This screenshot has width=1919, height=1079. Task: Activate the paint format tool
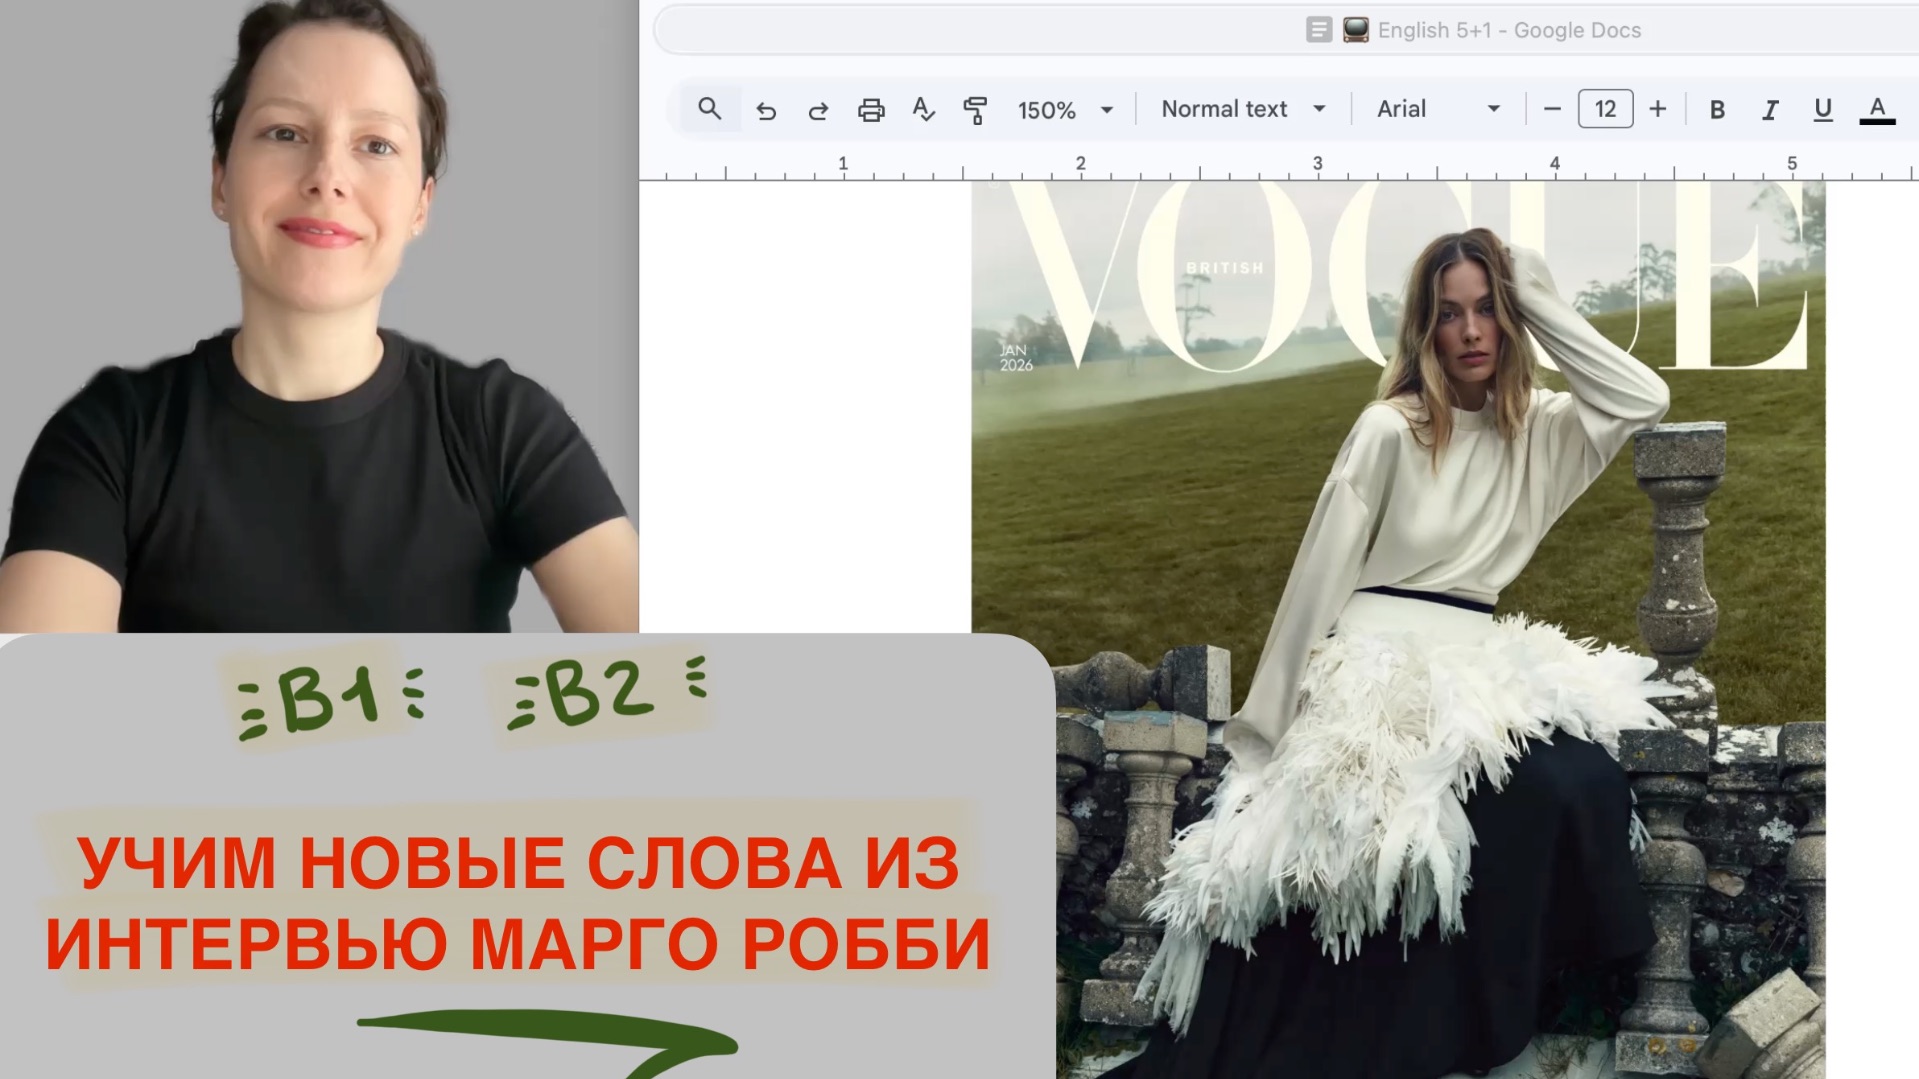pos(975,110)
